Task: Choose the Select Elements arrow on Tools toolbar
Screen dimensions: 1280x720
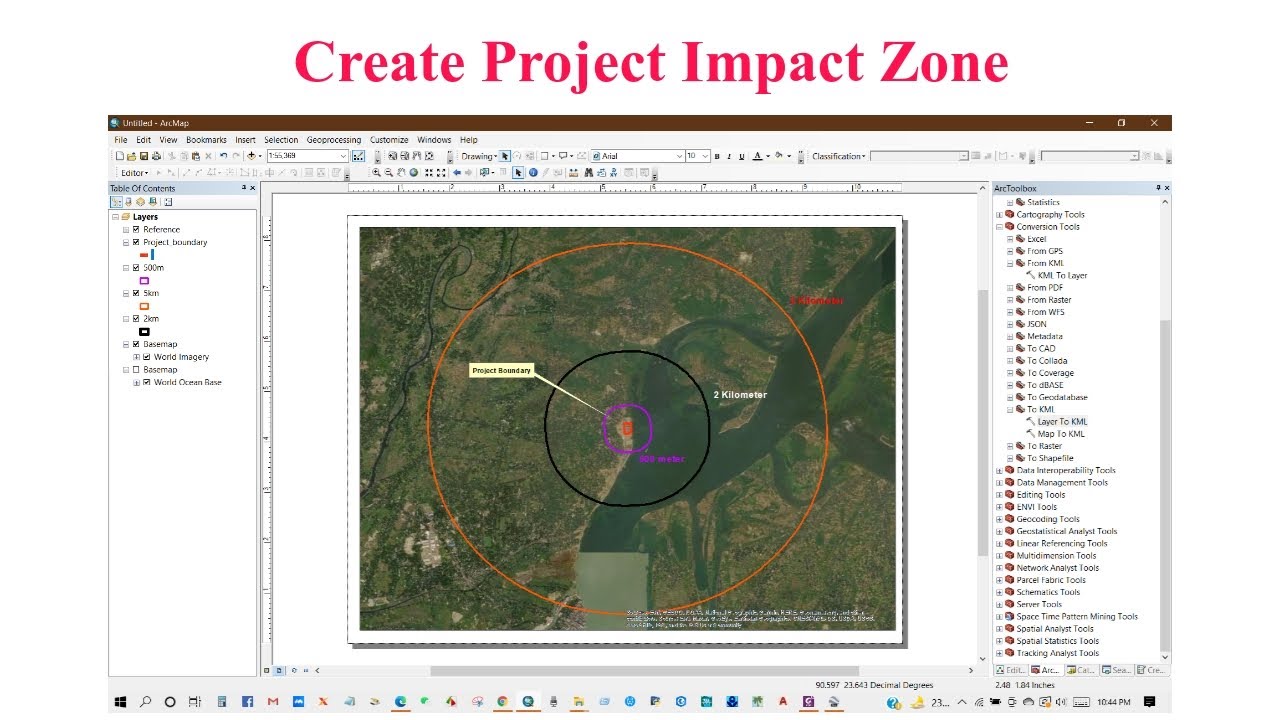Action: 518,172
